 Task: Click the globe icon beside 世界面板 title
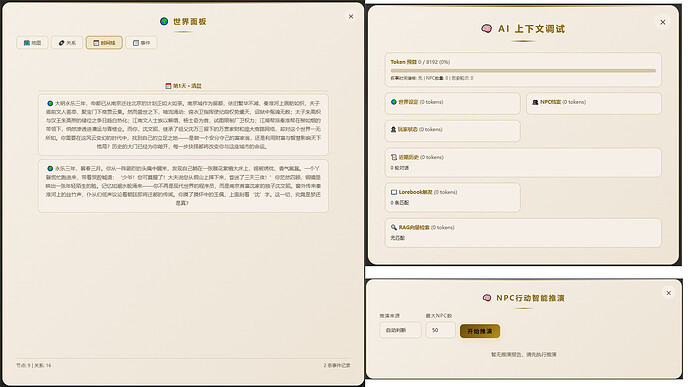(164, 21)
